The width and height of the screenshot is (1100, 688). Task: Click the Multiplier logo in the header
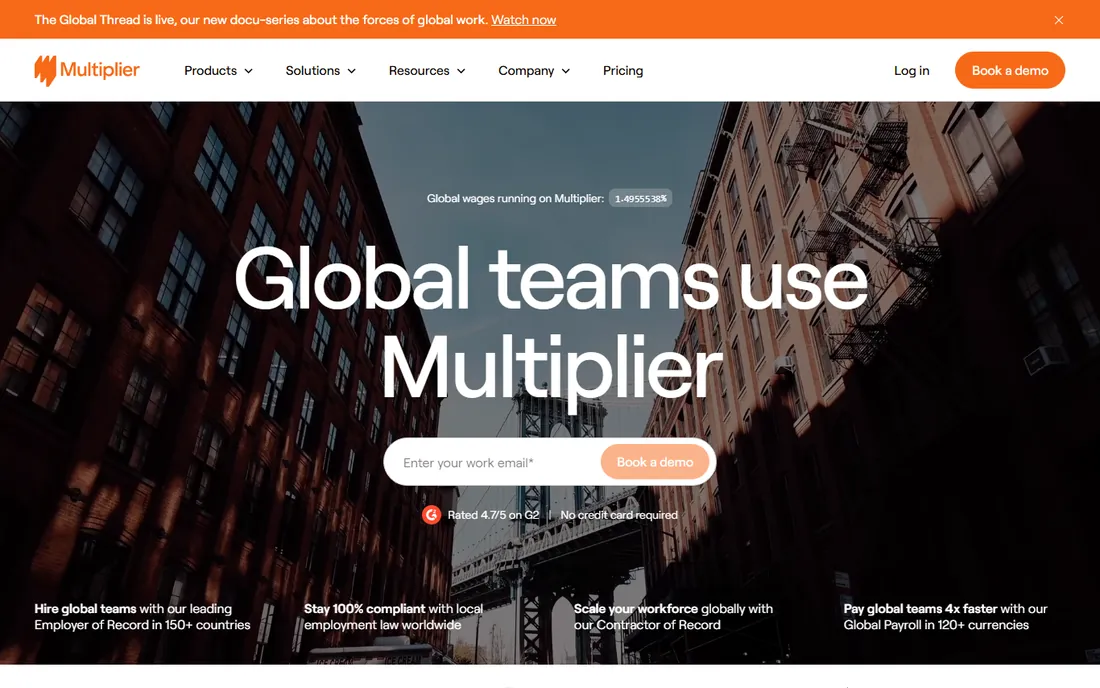[x=87, y=70]
